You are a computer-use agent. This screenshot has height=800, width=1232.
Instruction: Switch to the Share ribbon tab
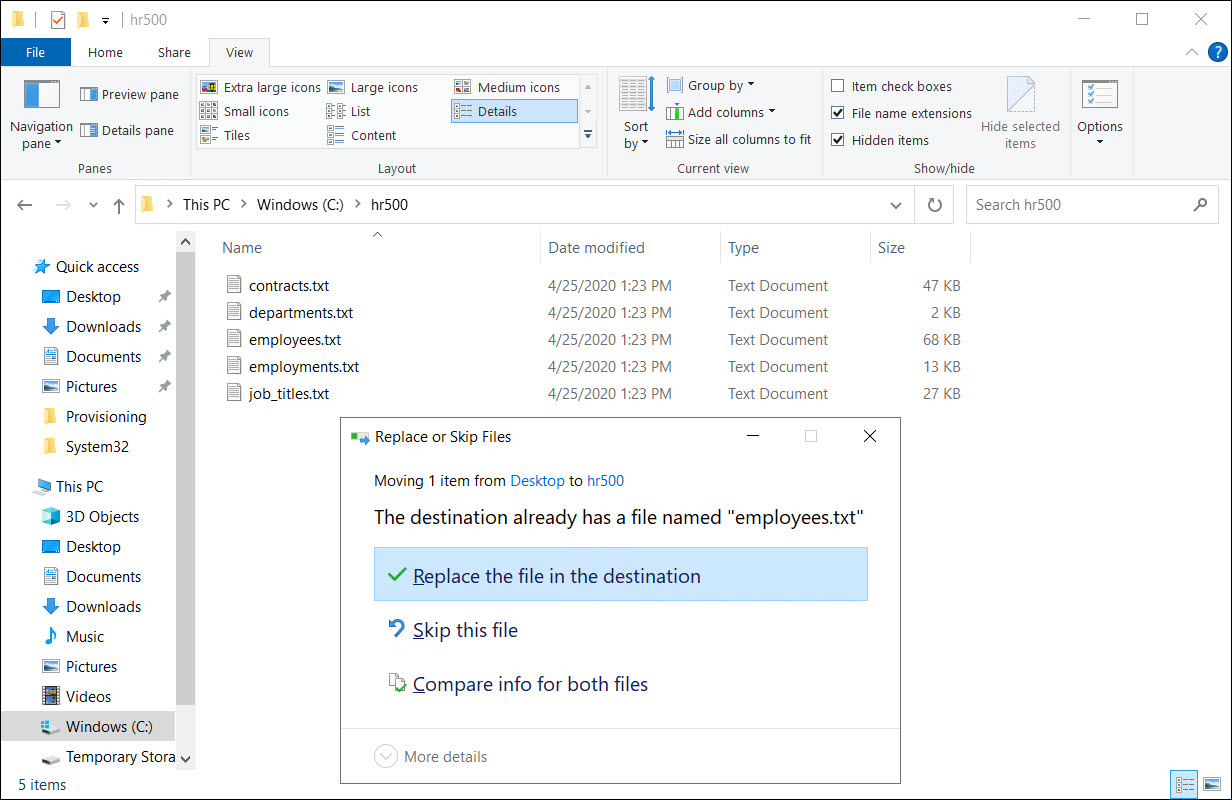coord(174,53)
